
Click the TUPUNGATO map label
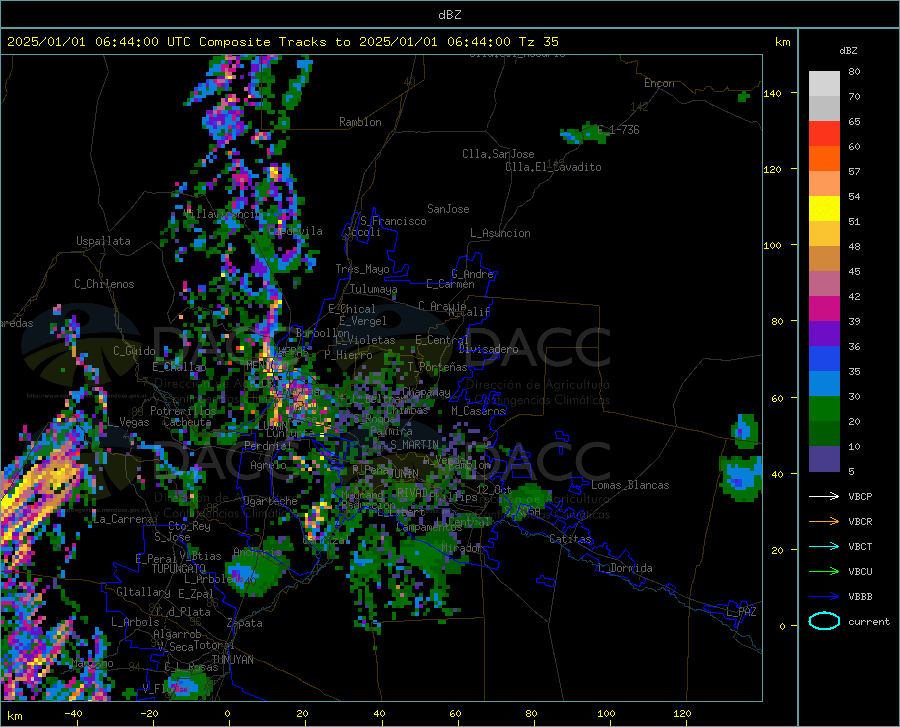(179, 569)
